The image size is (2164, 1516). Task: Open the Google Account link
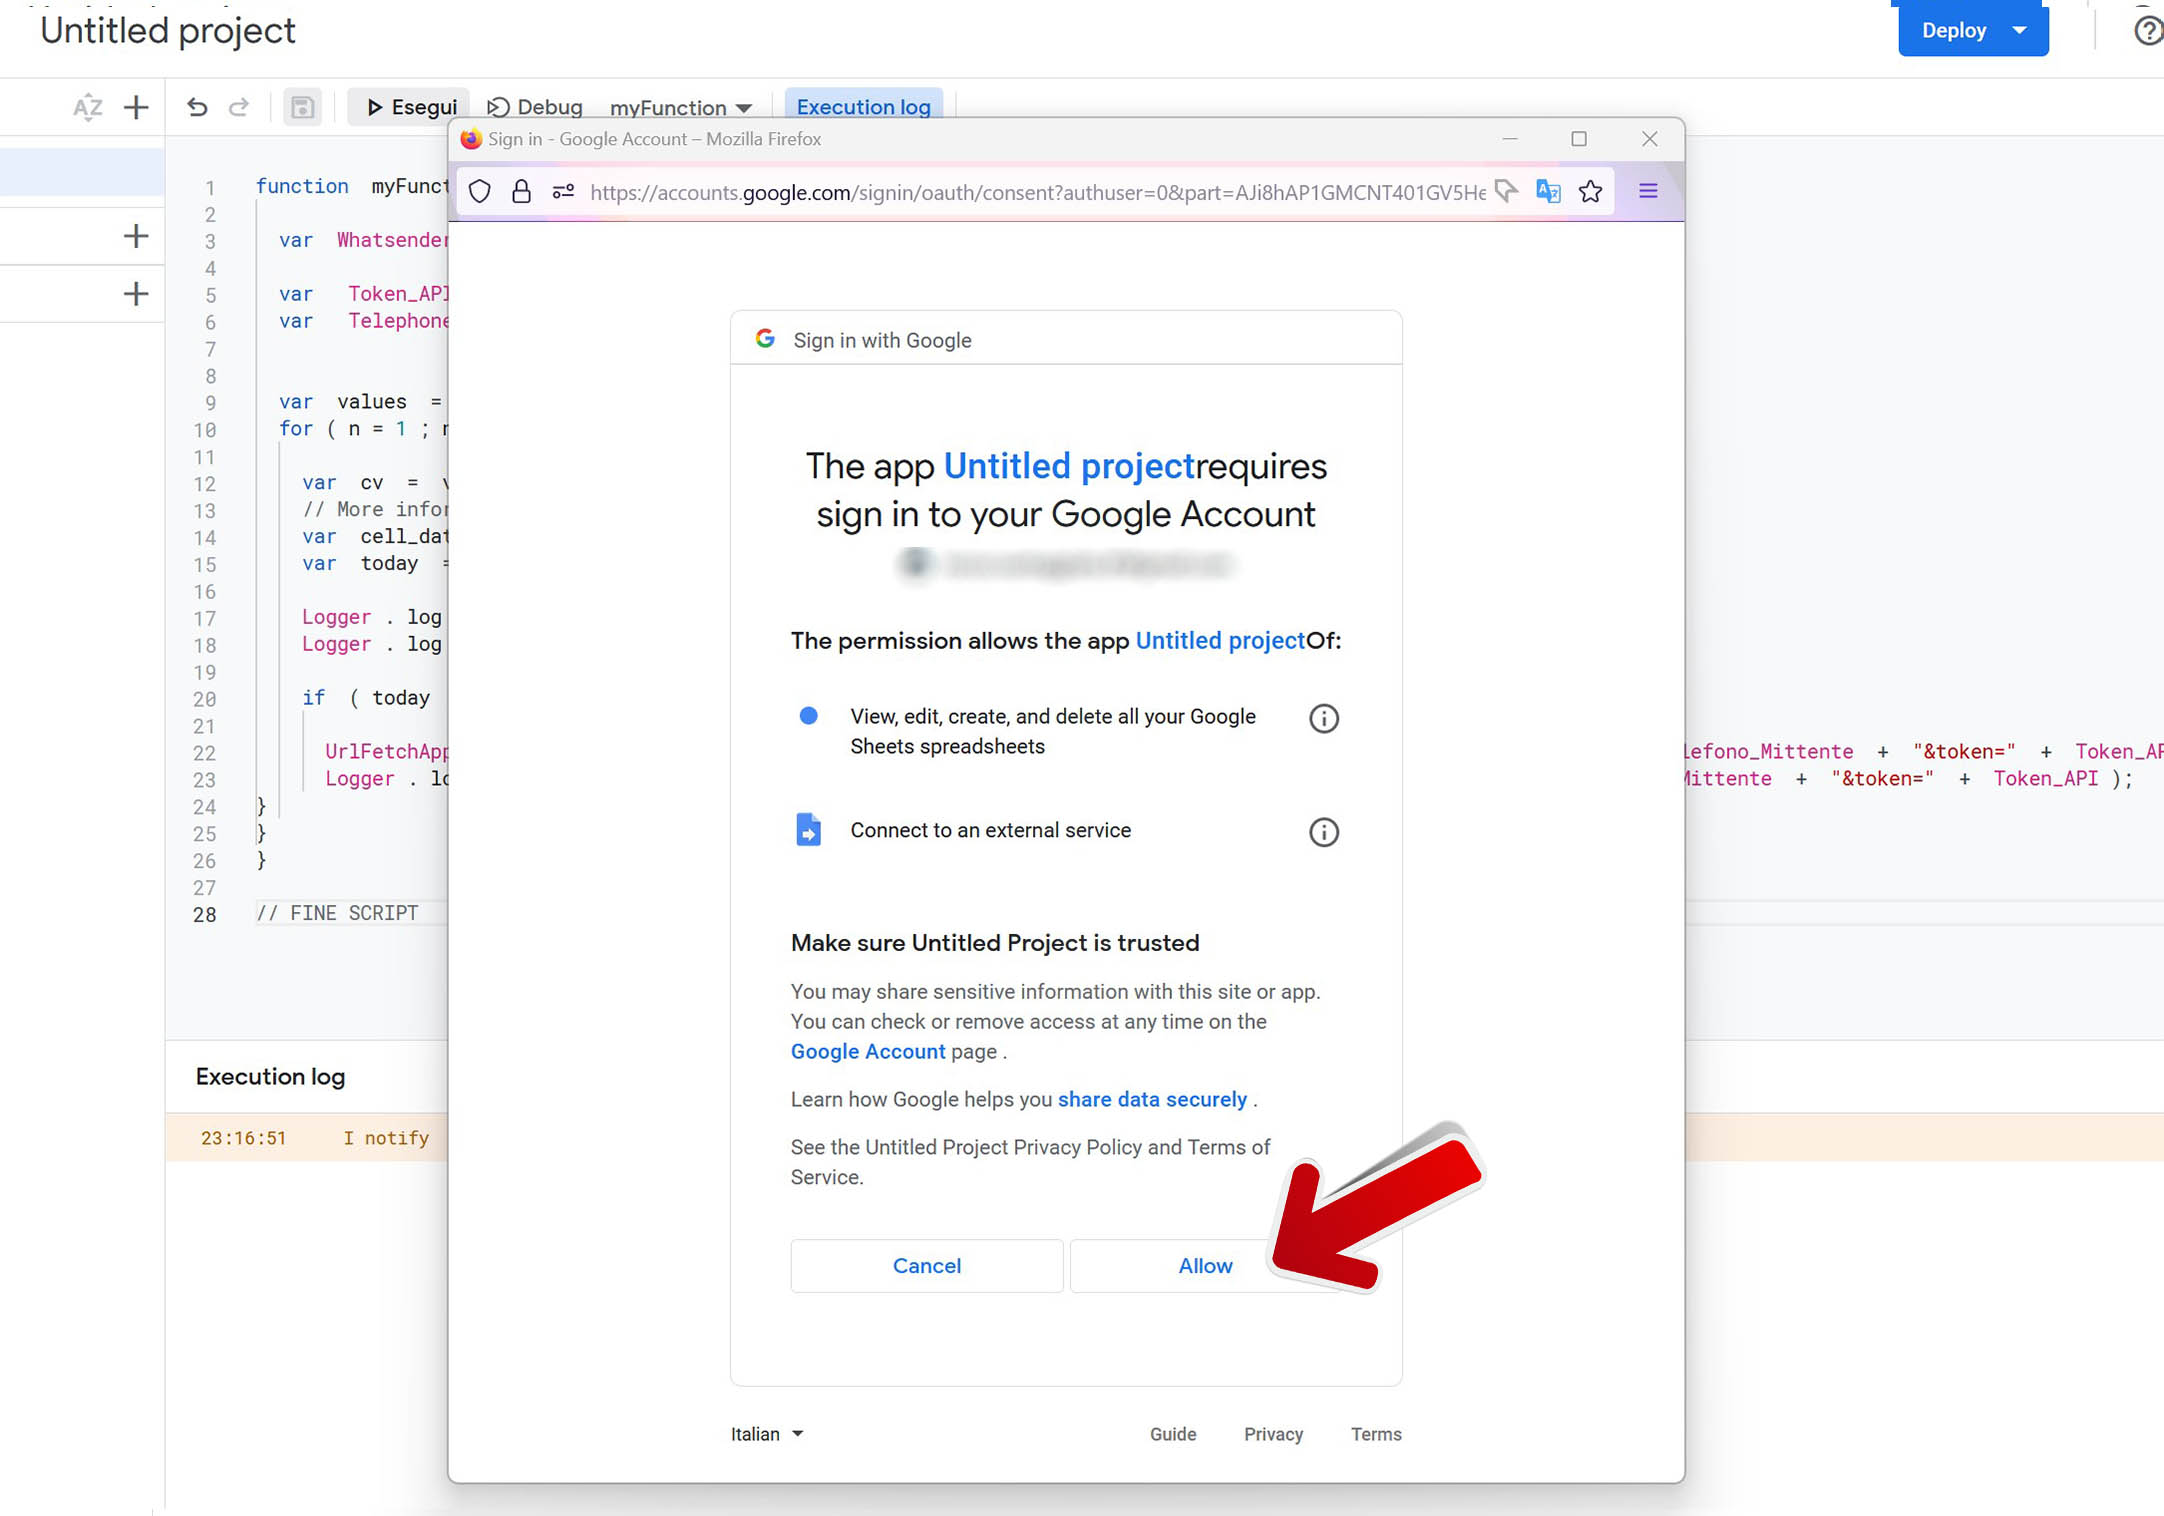click(x=867, y=1051)
